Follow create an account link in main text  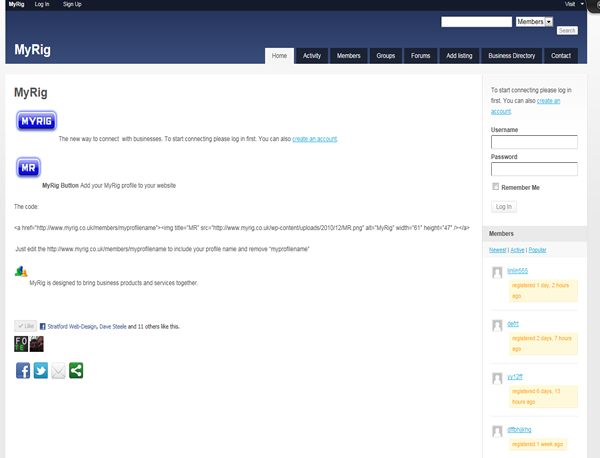[x=315, y=139]
